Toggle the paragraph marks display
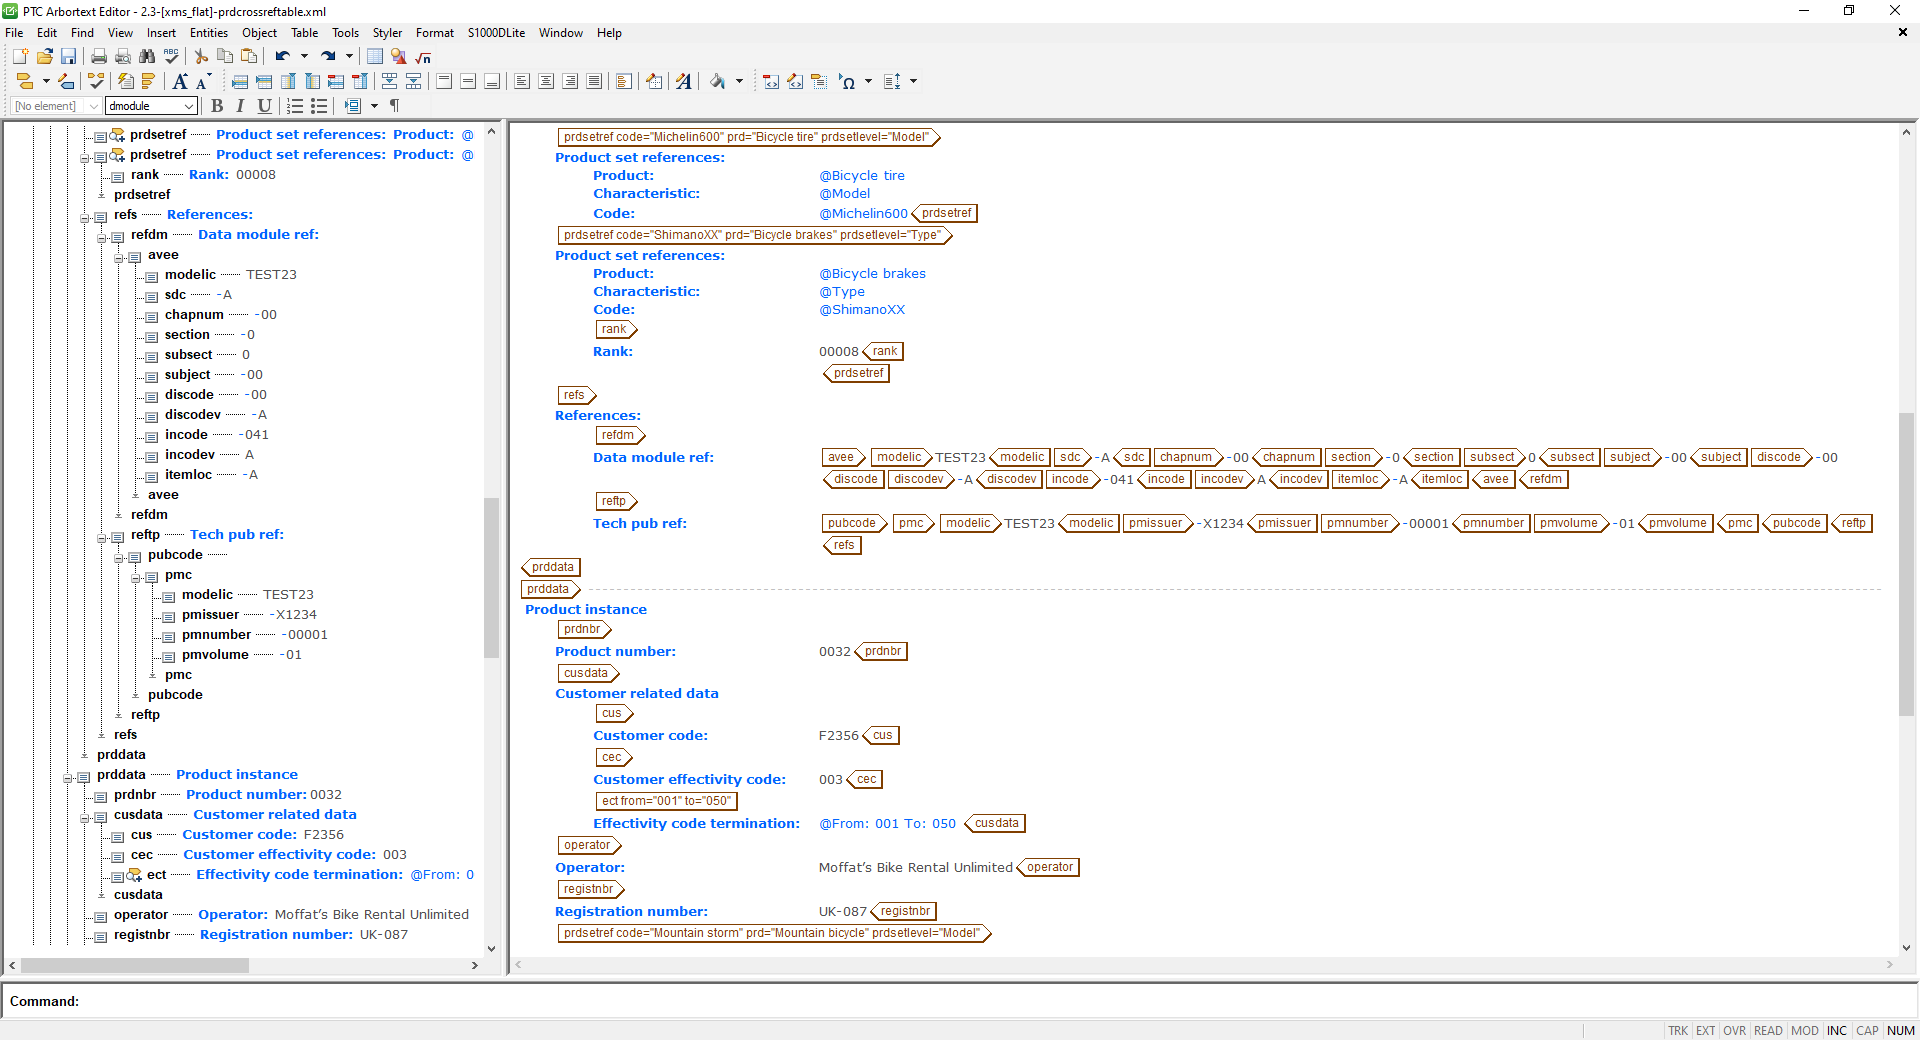The image size is (1920, 1040). [395, 106]
